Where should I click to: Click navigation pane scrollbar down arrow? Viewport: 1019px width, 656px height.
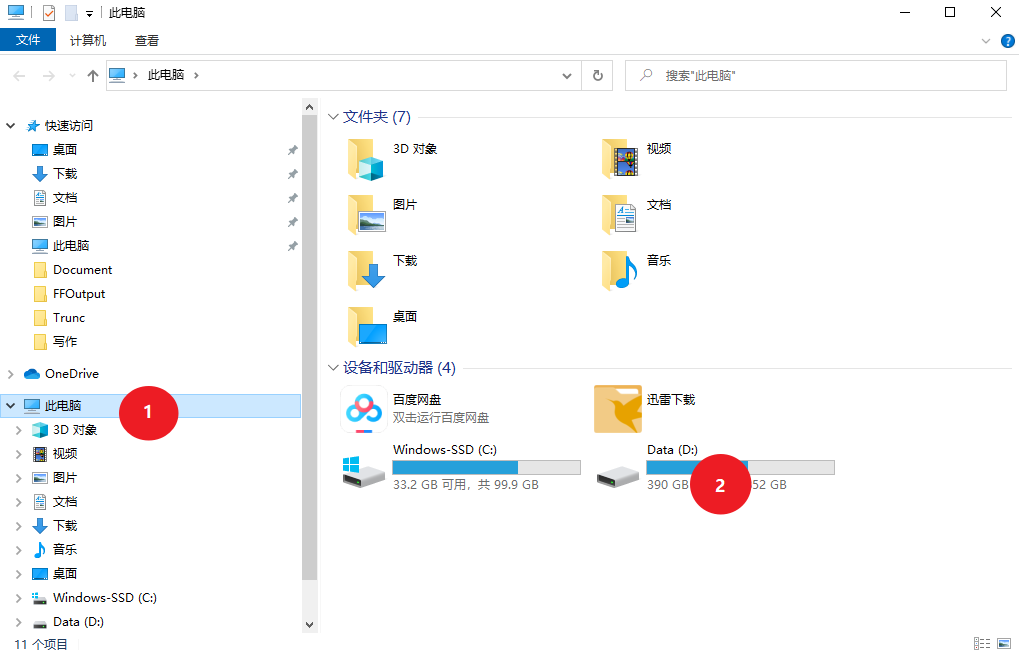(x=309, y=625)
